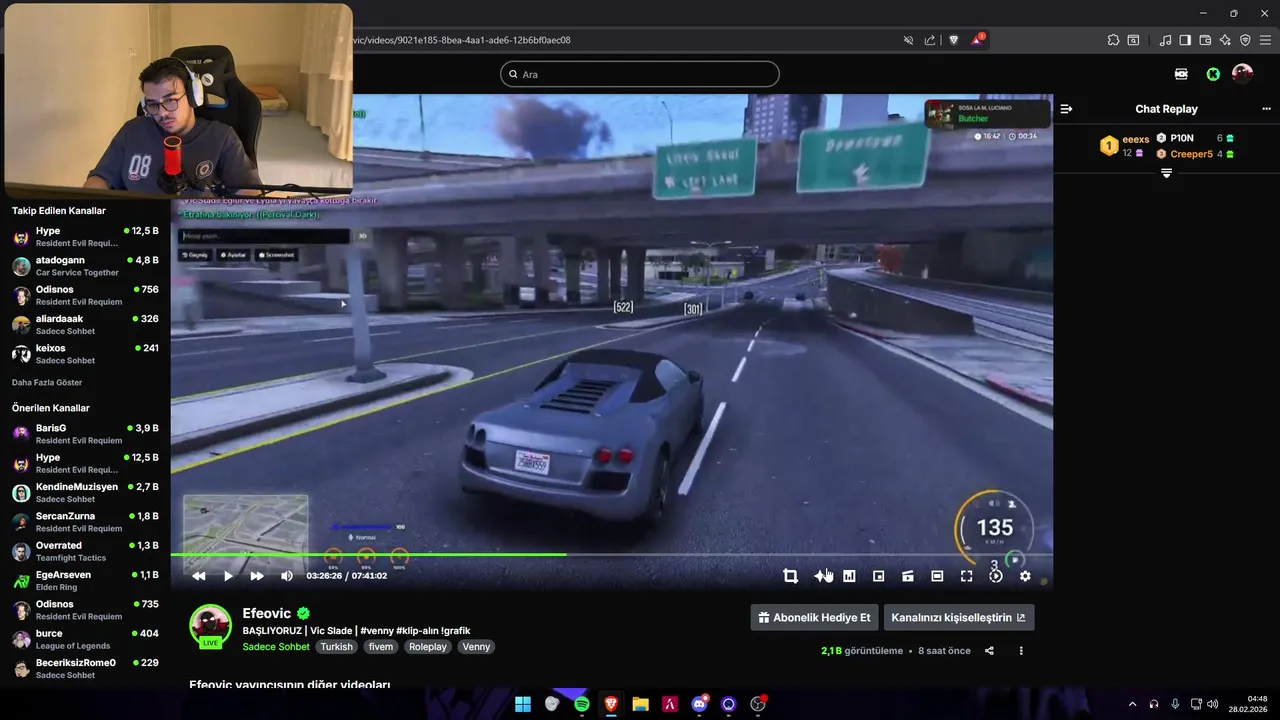Open the Brave Wallet icon

point(1205,40)
